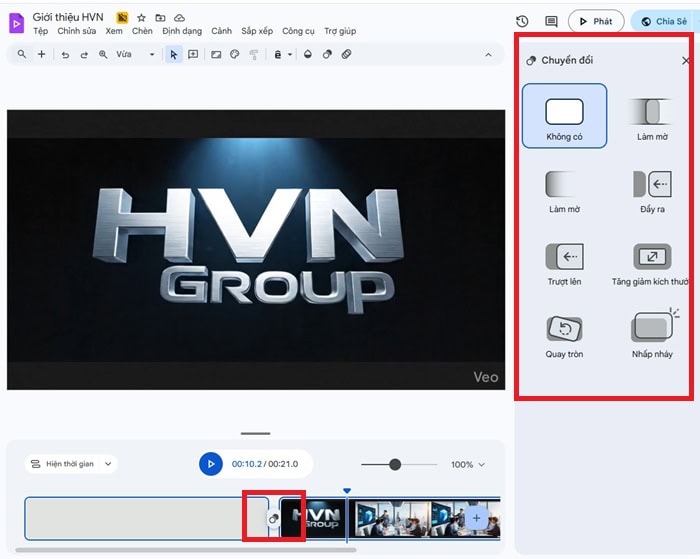The height and width of the screenshot is (559, 700).
Task: Open the Hiện thời gian dropdown
Action: click(x=71, y=464)
